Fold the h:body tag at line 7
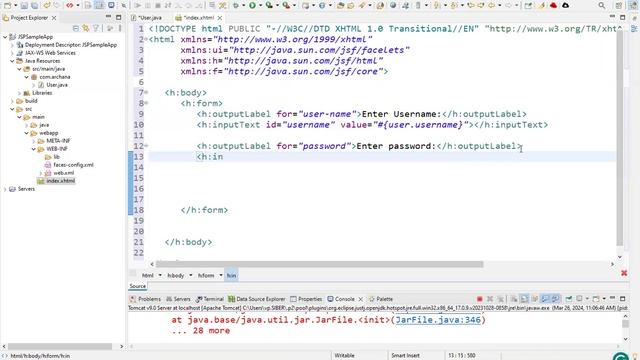The width and height of the screenshot is (640, 360). pos(146,92)
